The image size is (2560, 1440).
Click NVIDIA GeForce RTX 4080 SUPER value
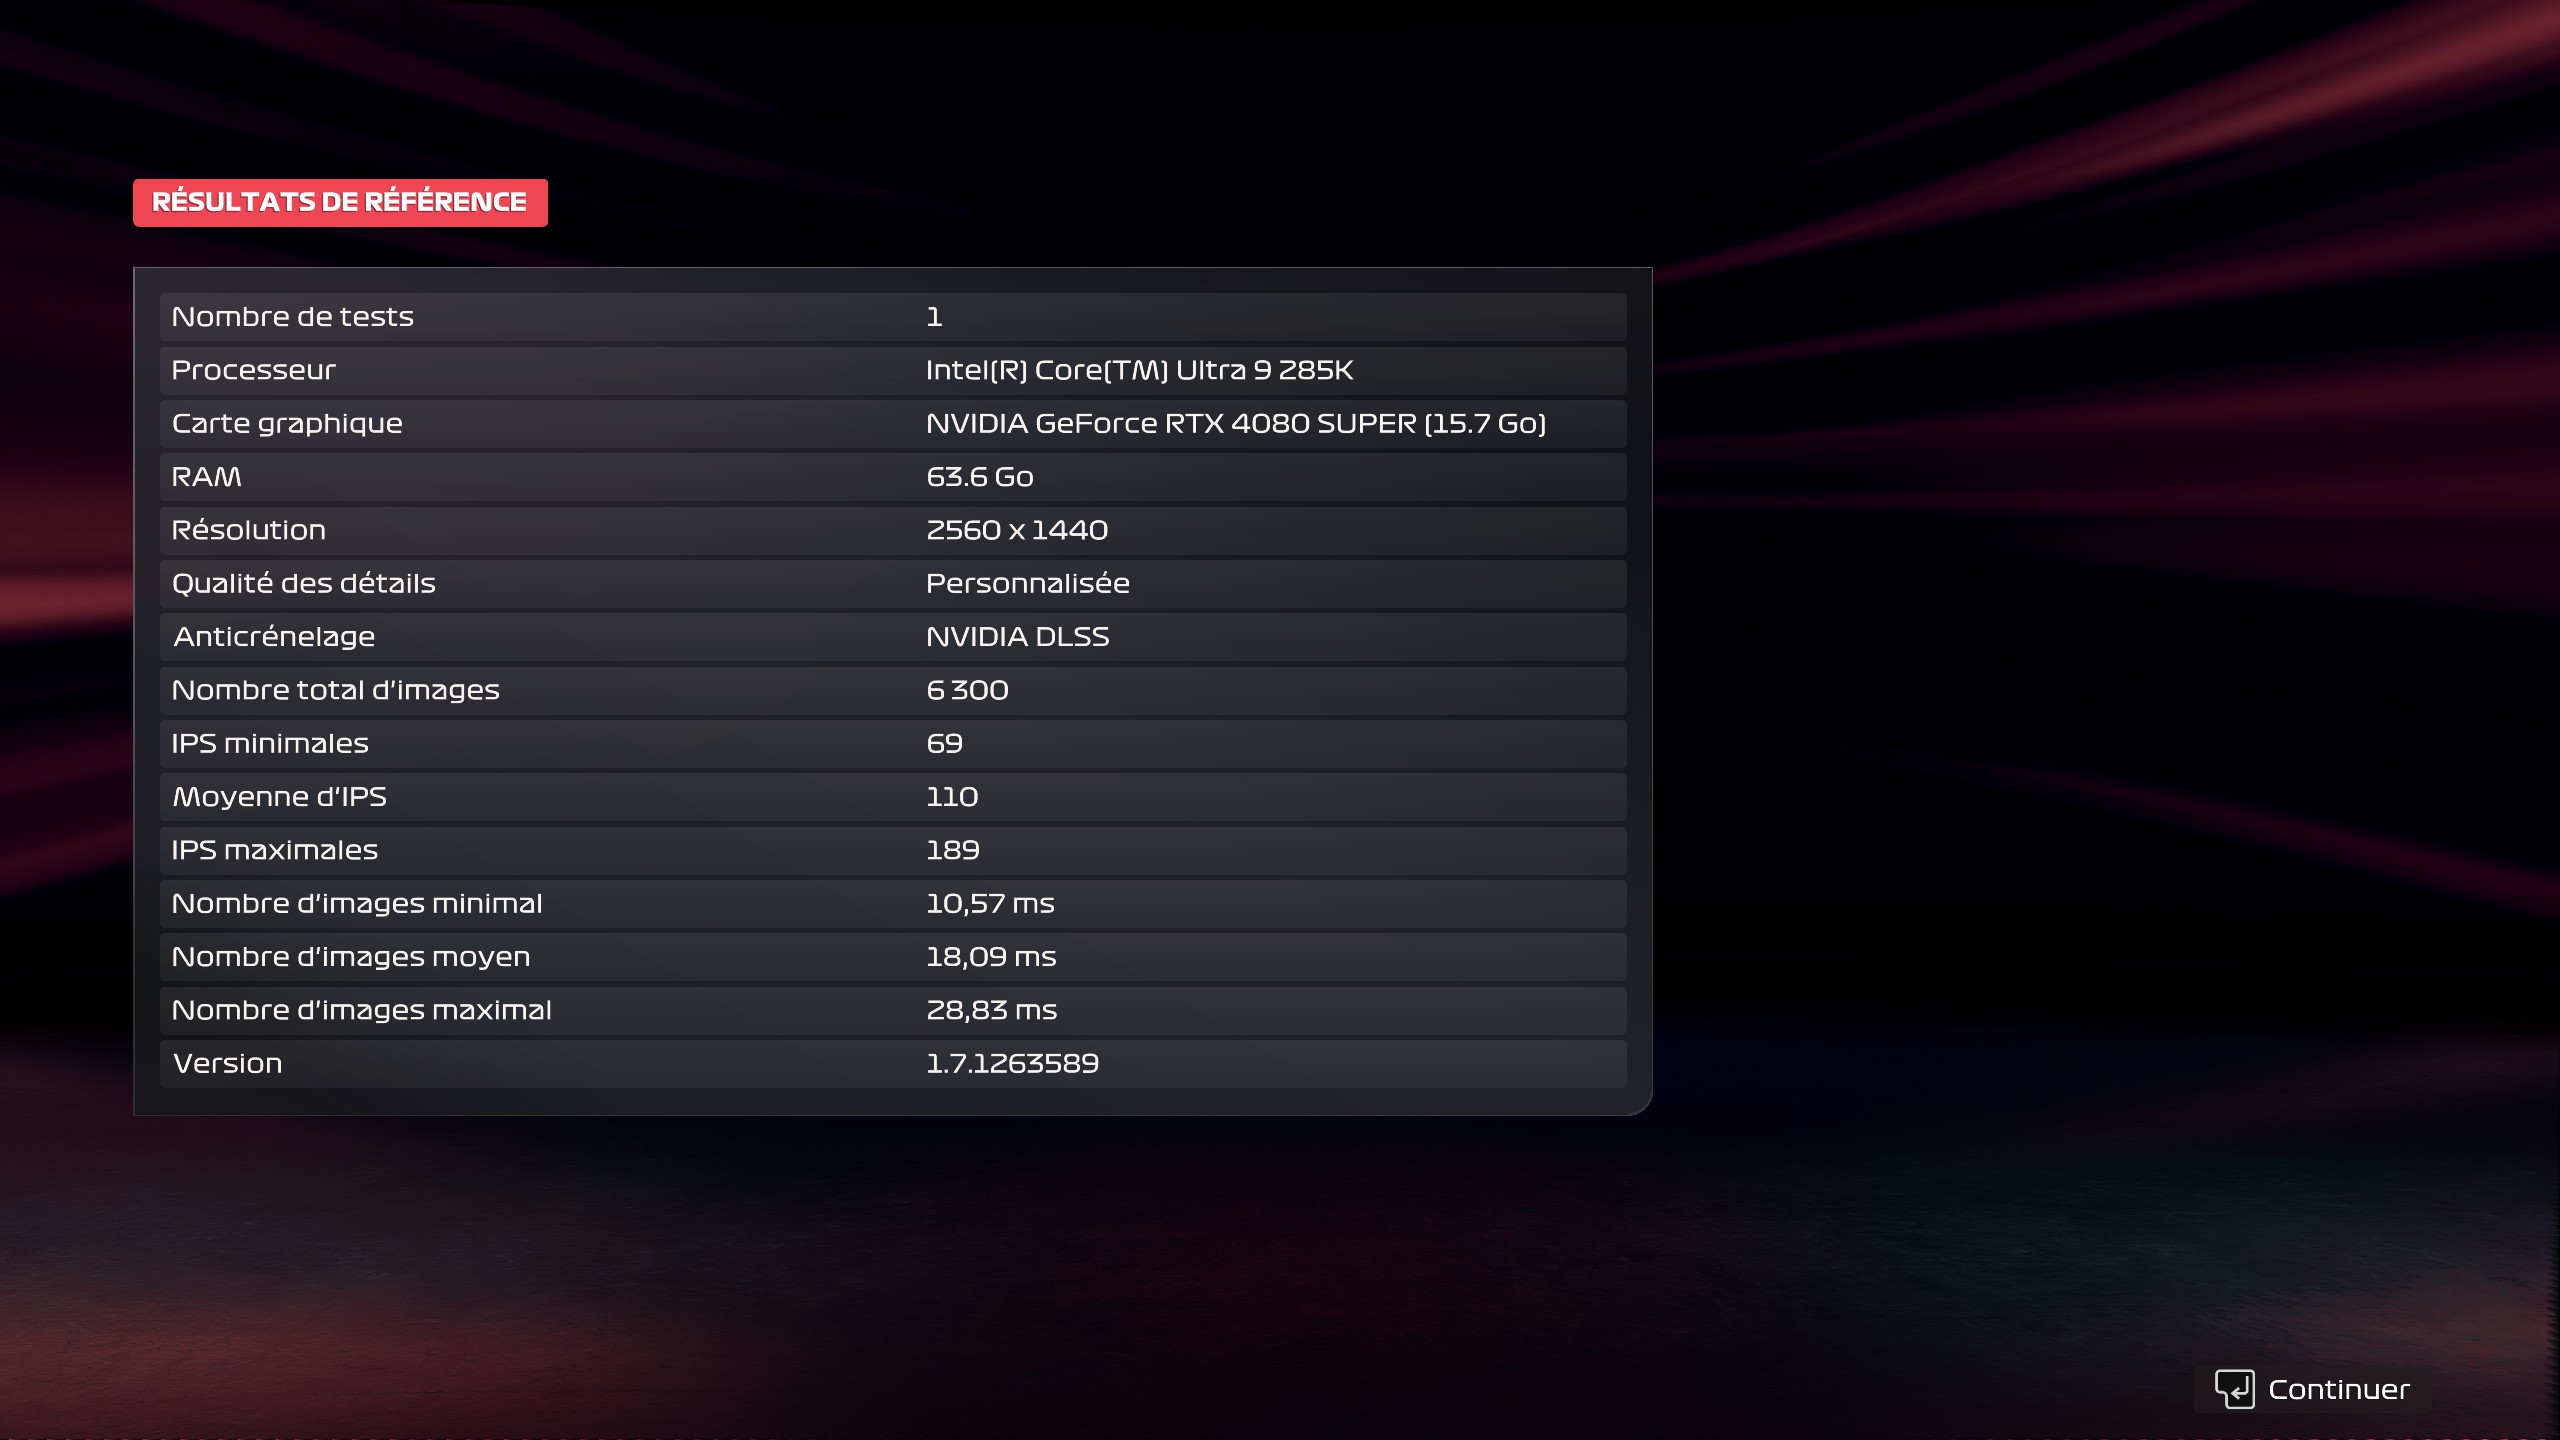[1236, 424]
